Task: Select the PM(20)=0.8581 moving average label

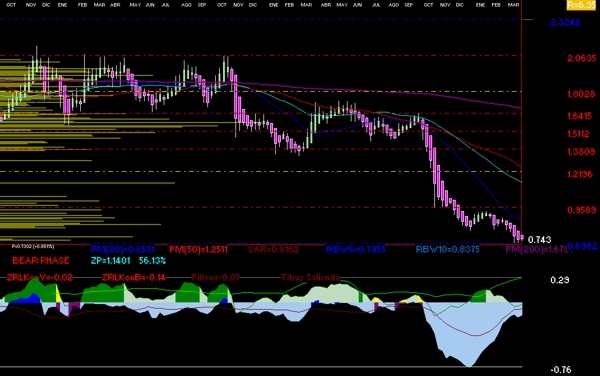Action: pos(122,249)
